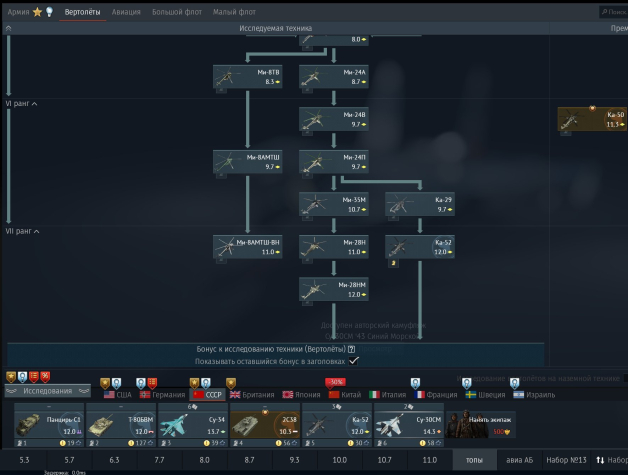
Task: Switch to the Авиация tab
Action: pos(126,12)
